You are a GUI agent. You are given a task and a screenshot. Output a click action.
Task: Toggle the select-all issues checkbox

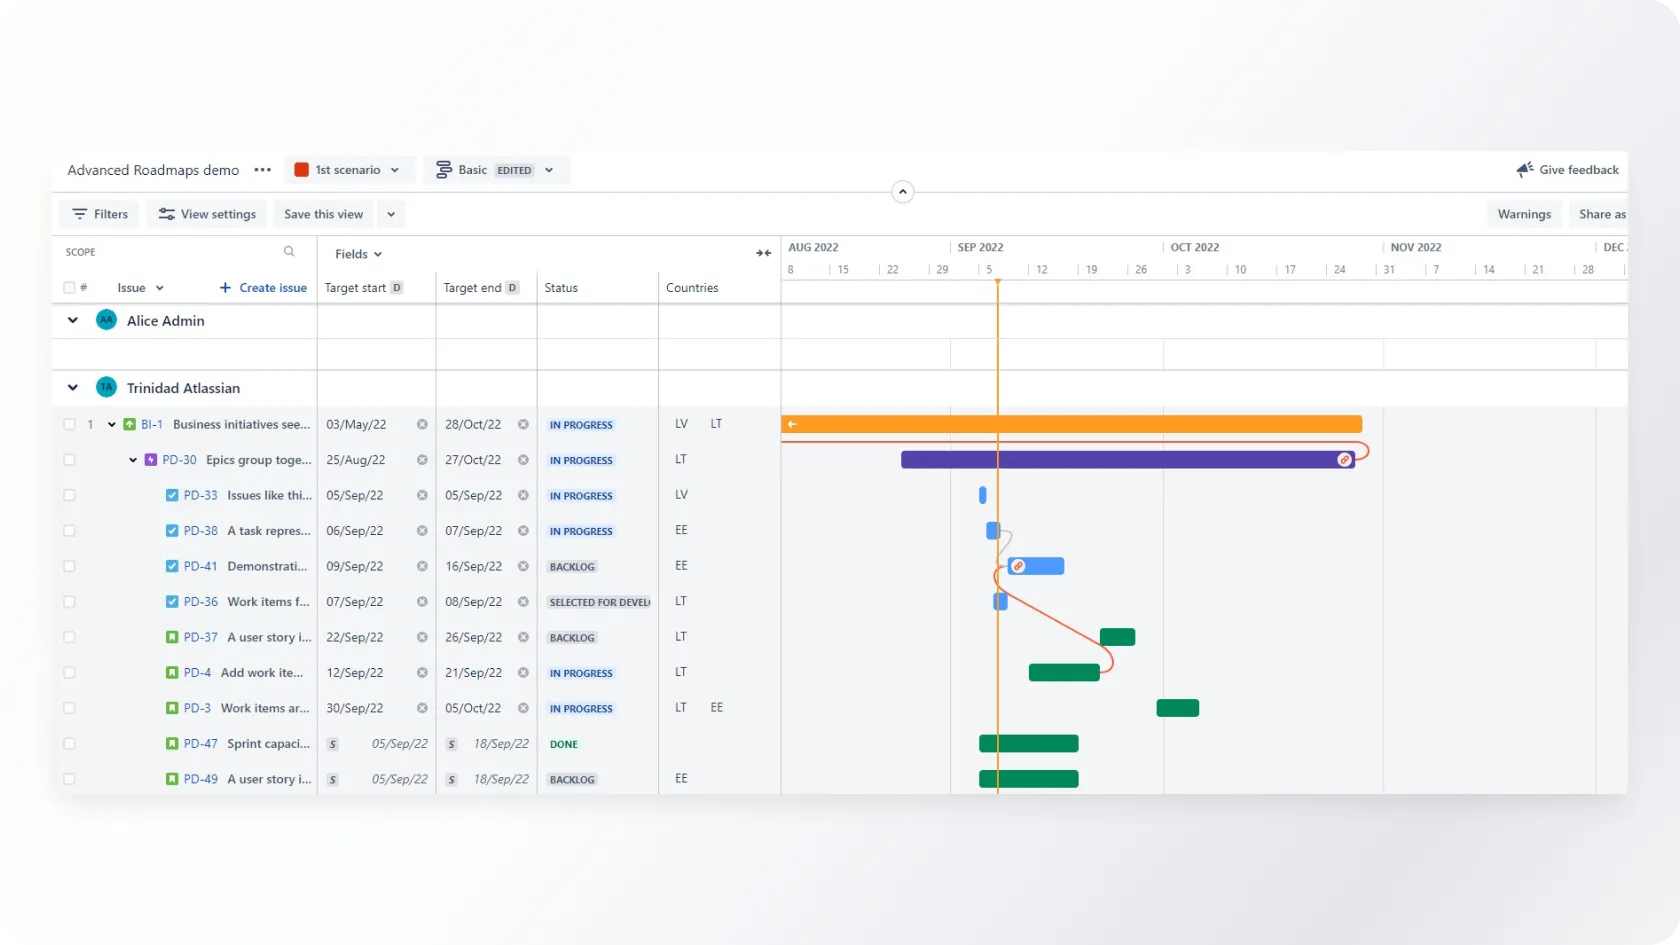(x=69, y=288)
